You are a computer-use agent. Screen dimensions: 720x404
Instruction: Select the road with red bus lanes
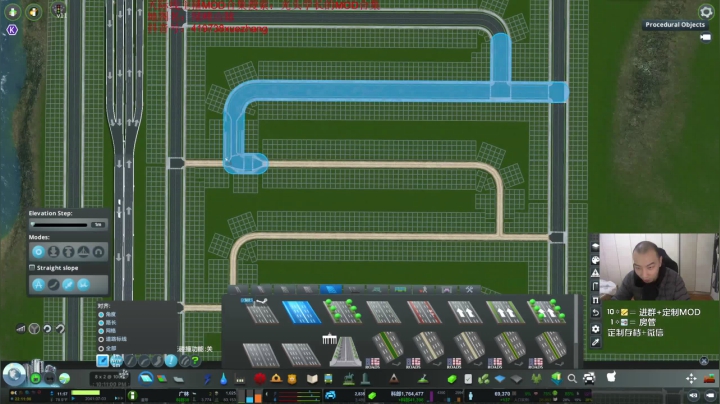(424, 312)
